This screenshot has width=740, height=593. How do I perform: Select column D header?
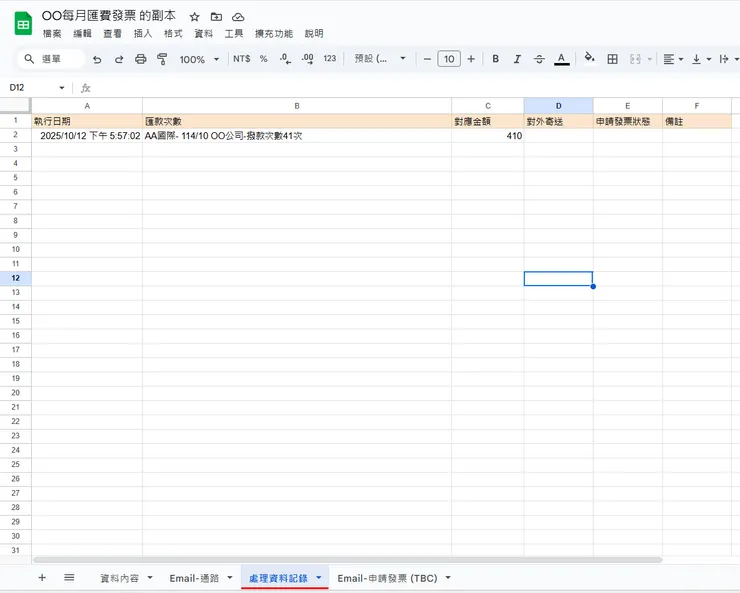click(x=558, y=106)
